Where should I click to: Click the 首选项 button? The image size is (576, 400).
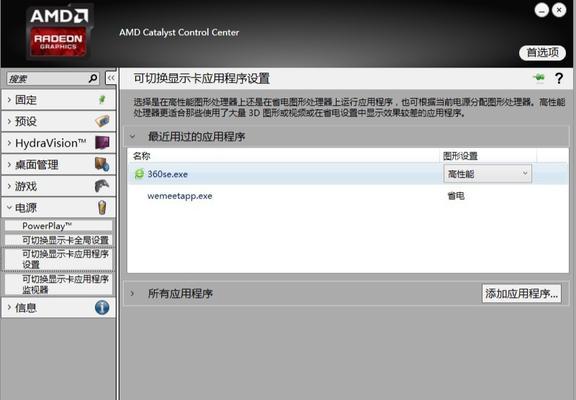(x=542, y=53)
